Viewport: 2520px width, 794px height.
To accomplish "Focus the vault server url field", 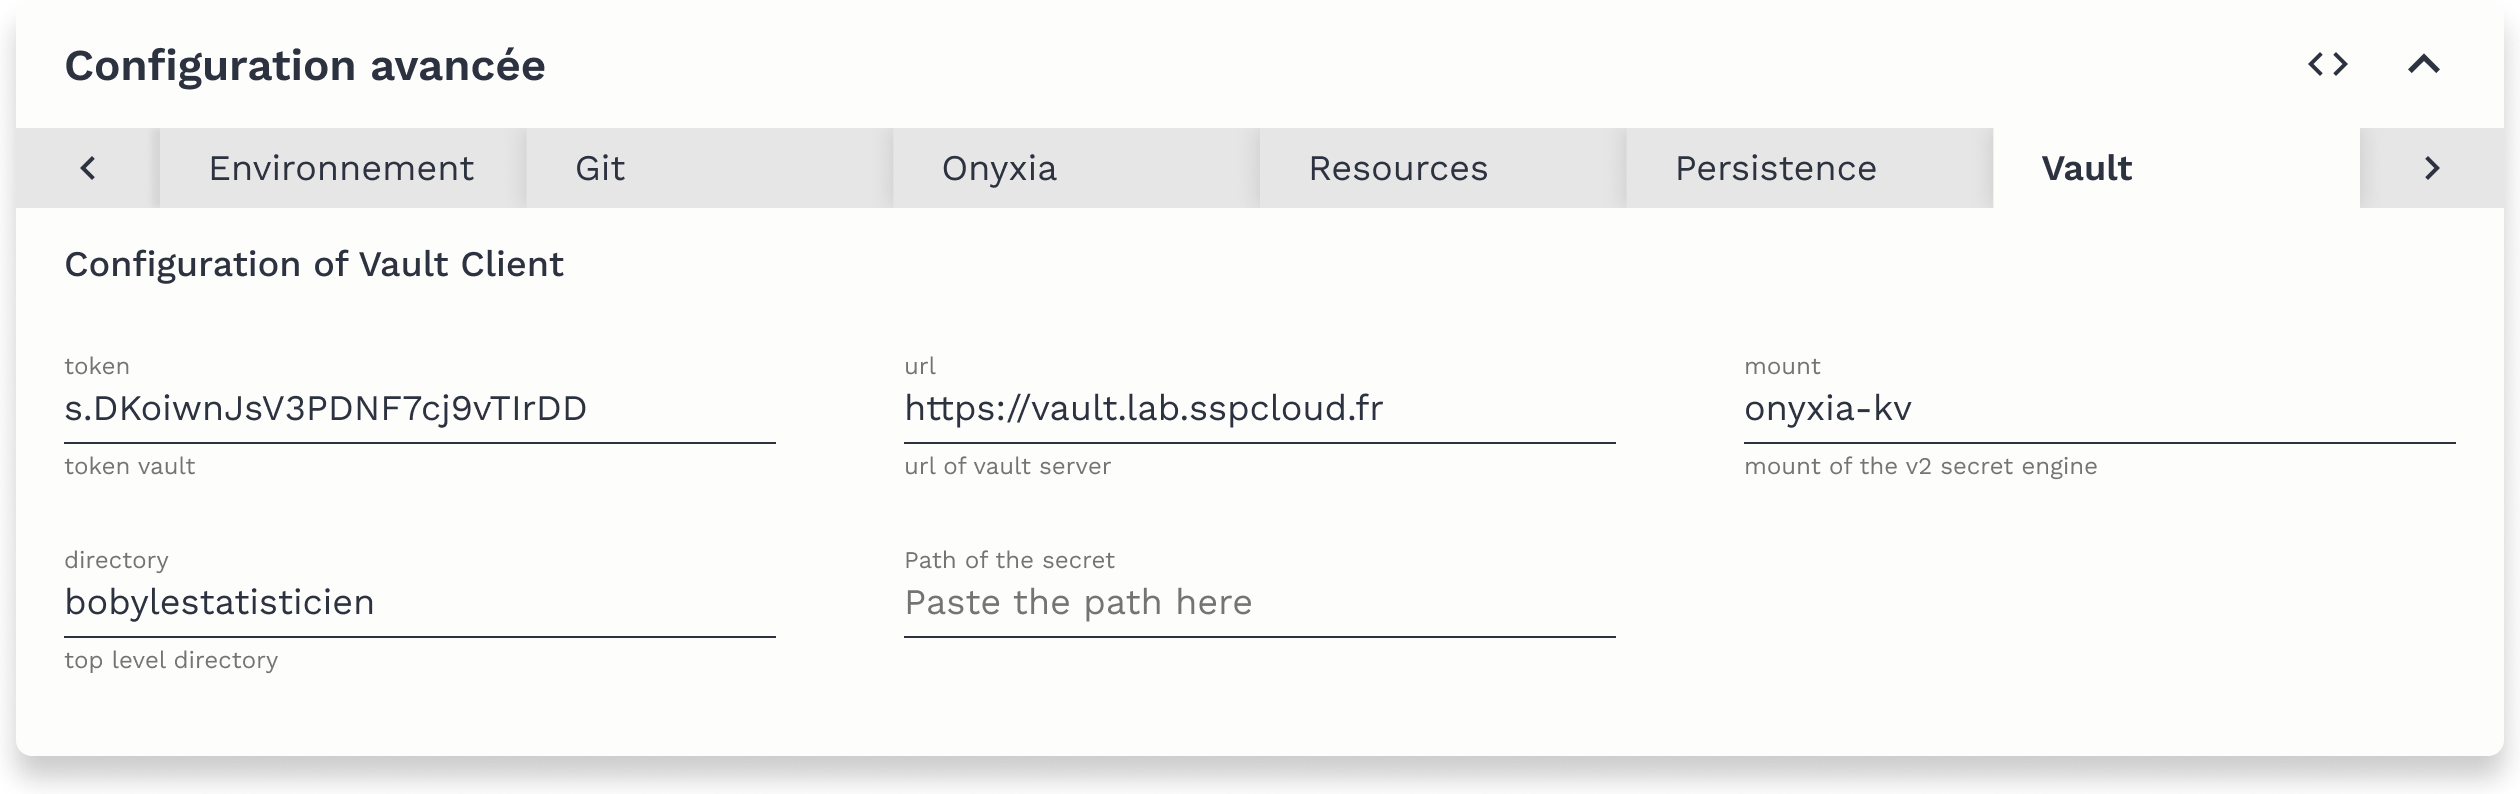I will click(1259, 409).
